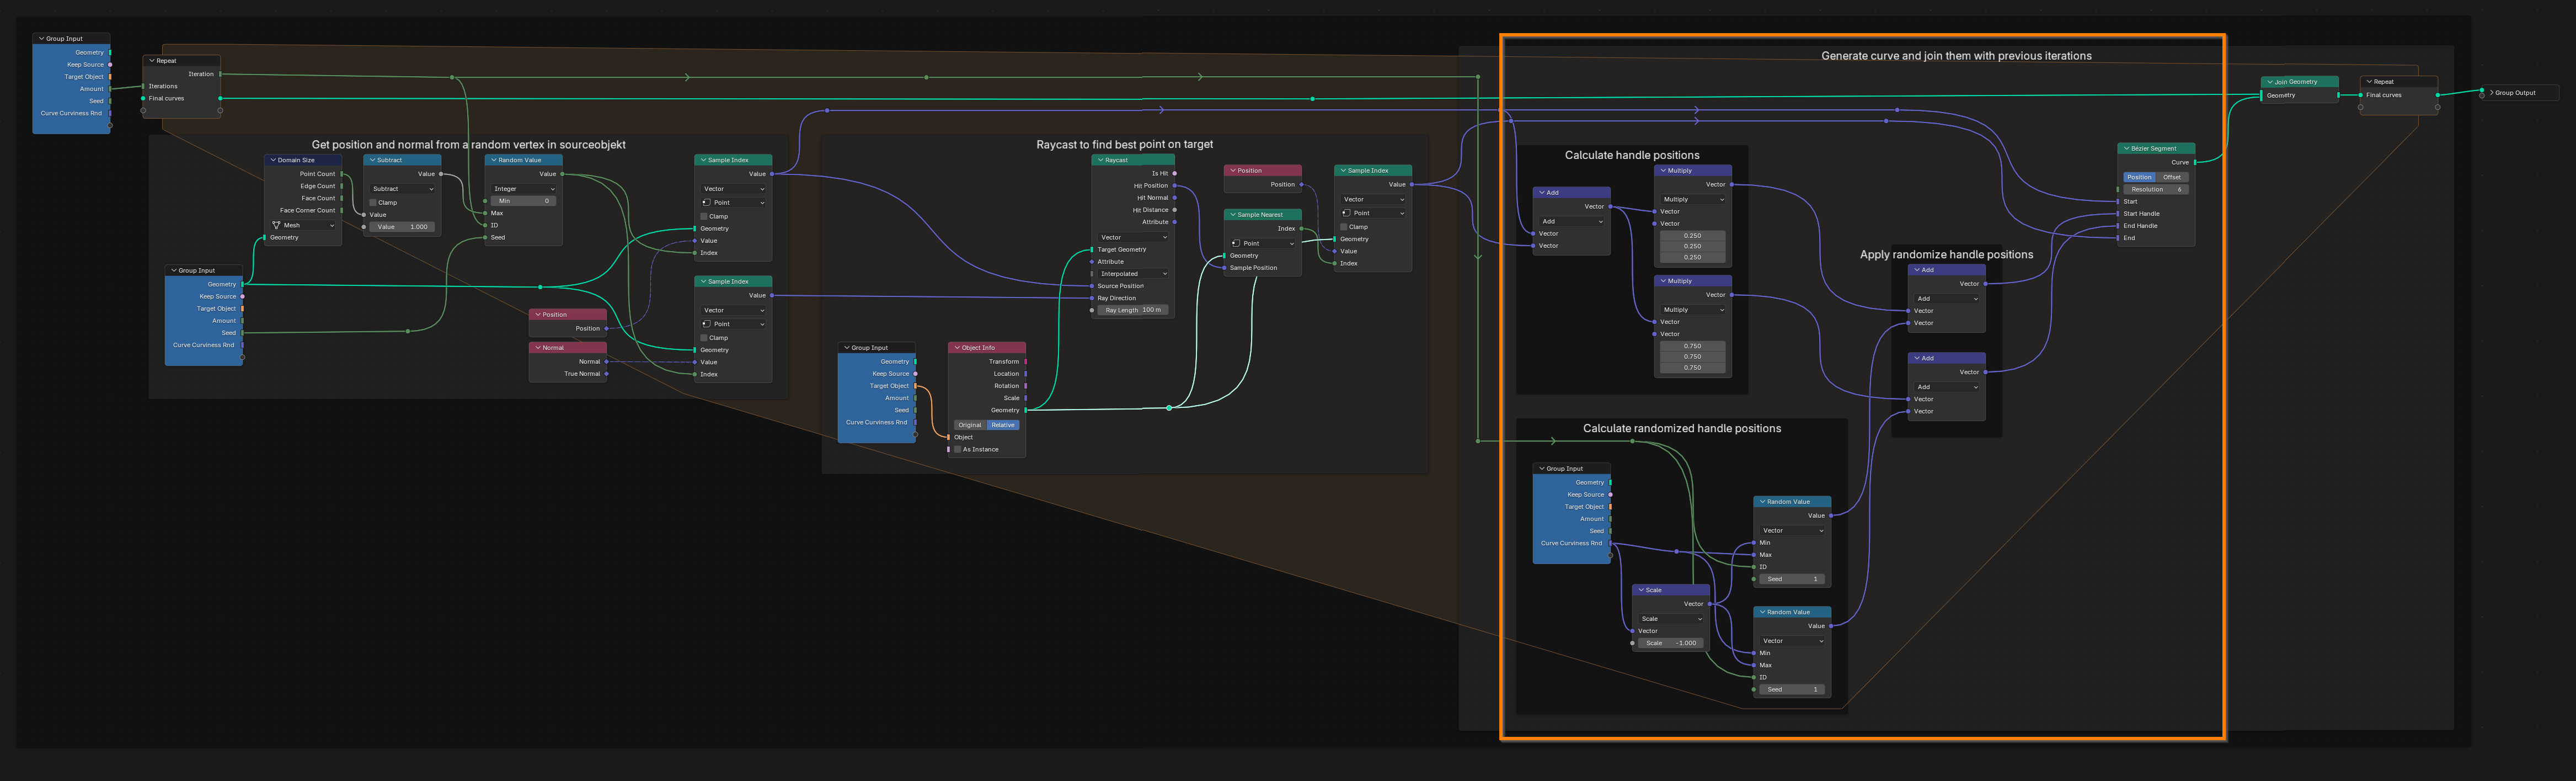Click Object Info Object input socket
The image size is (2576, 781).
(x=949, y=437)
